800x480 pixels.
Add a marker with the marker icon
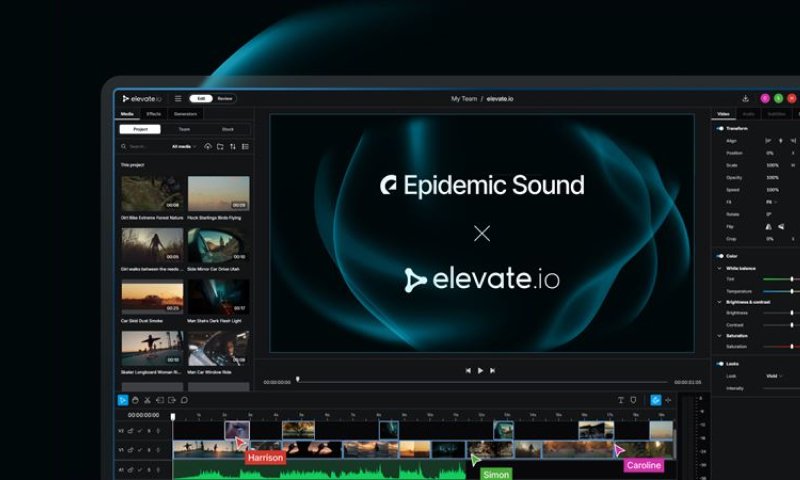point(633,400)
